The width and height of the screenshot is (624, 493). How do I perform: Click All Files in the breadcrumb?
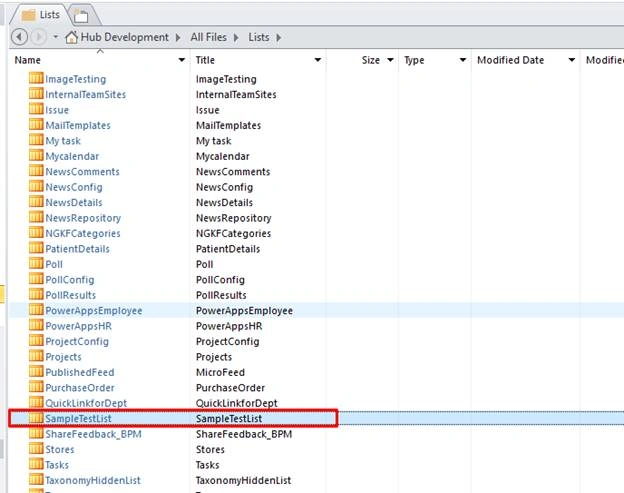click(208, 37)
